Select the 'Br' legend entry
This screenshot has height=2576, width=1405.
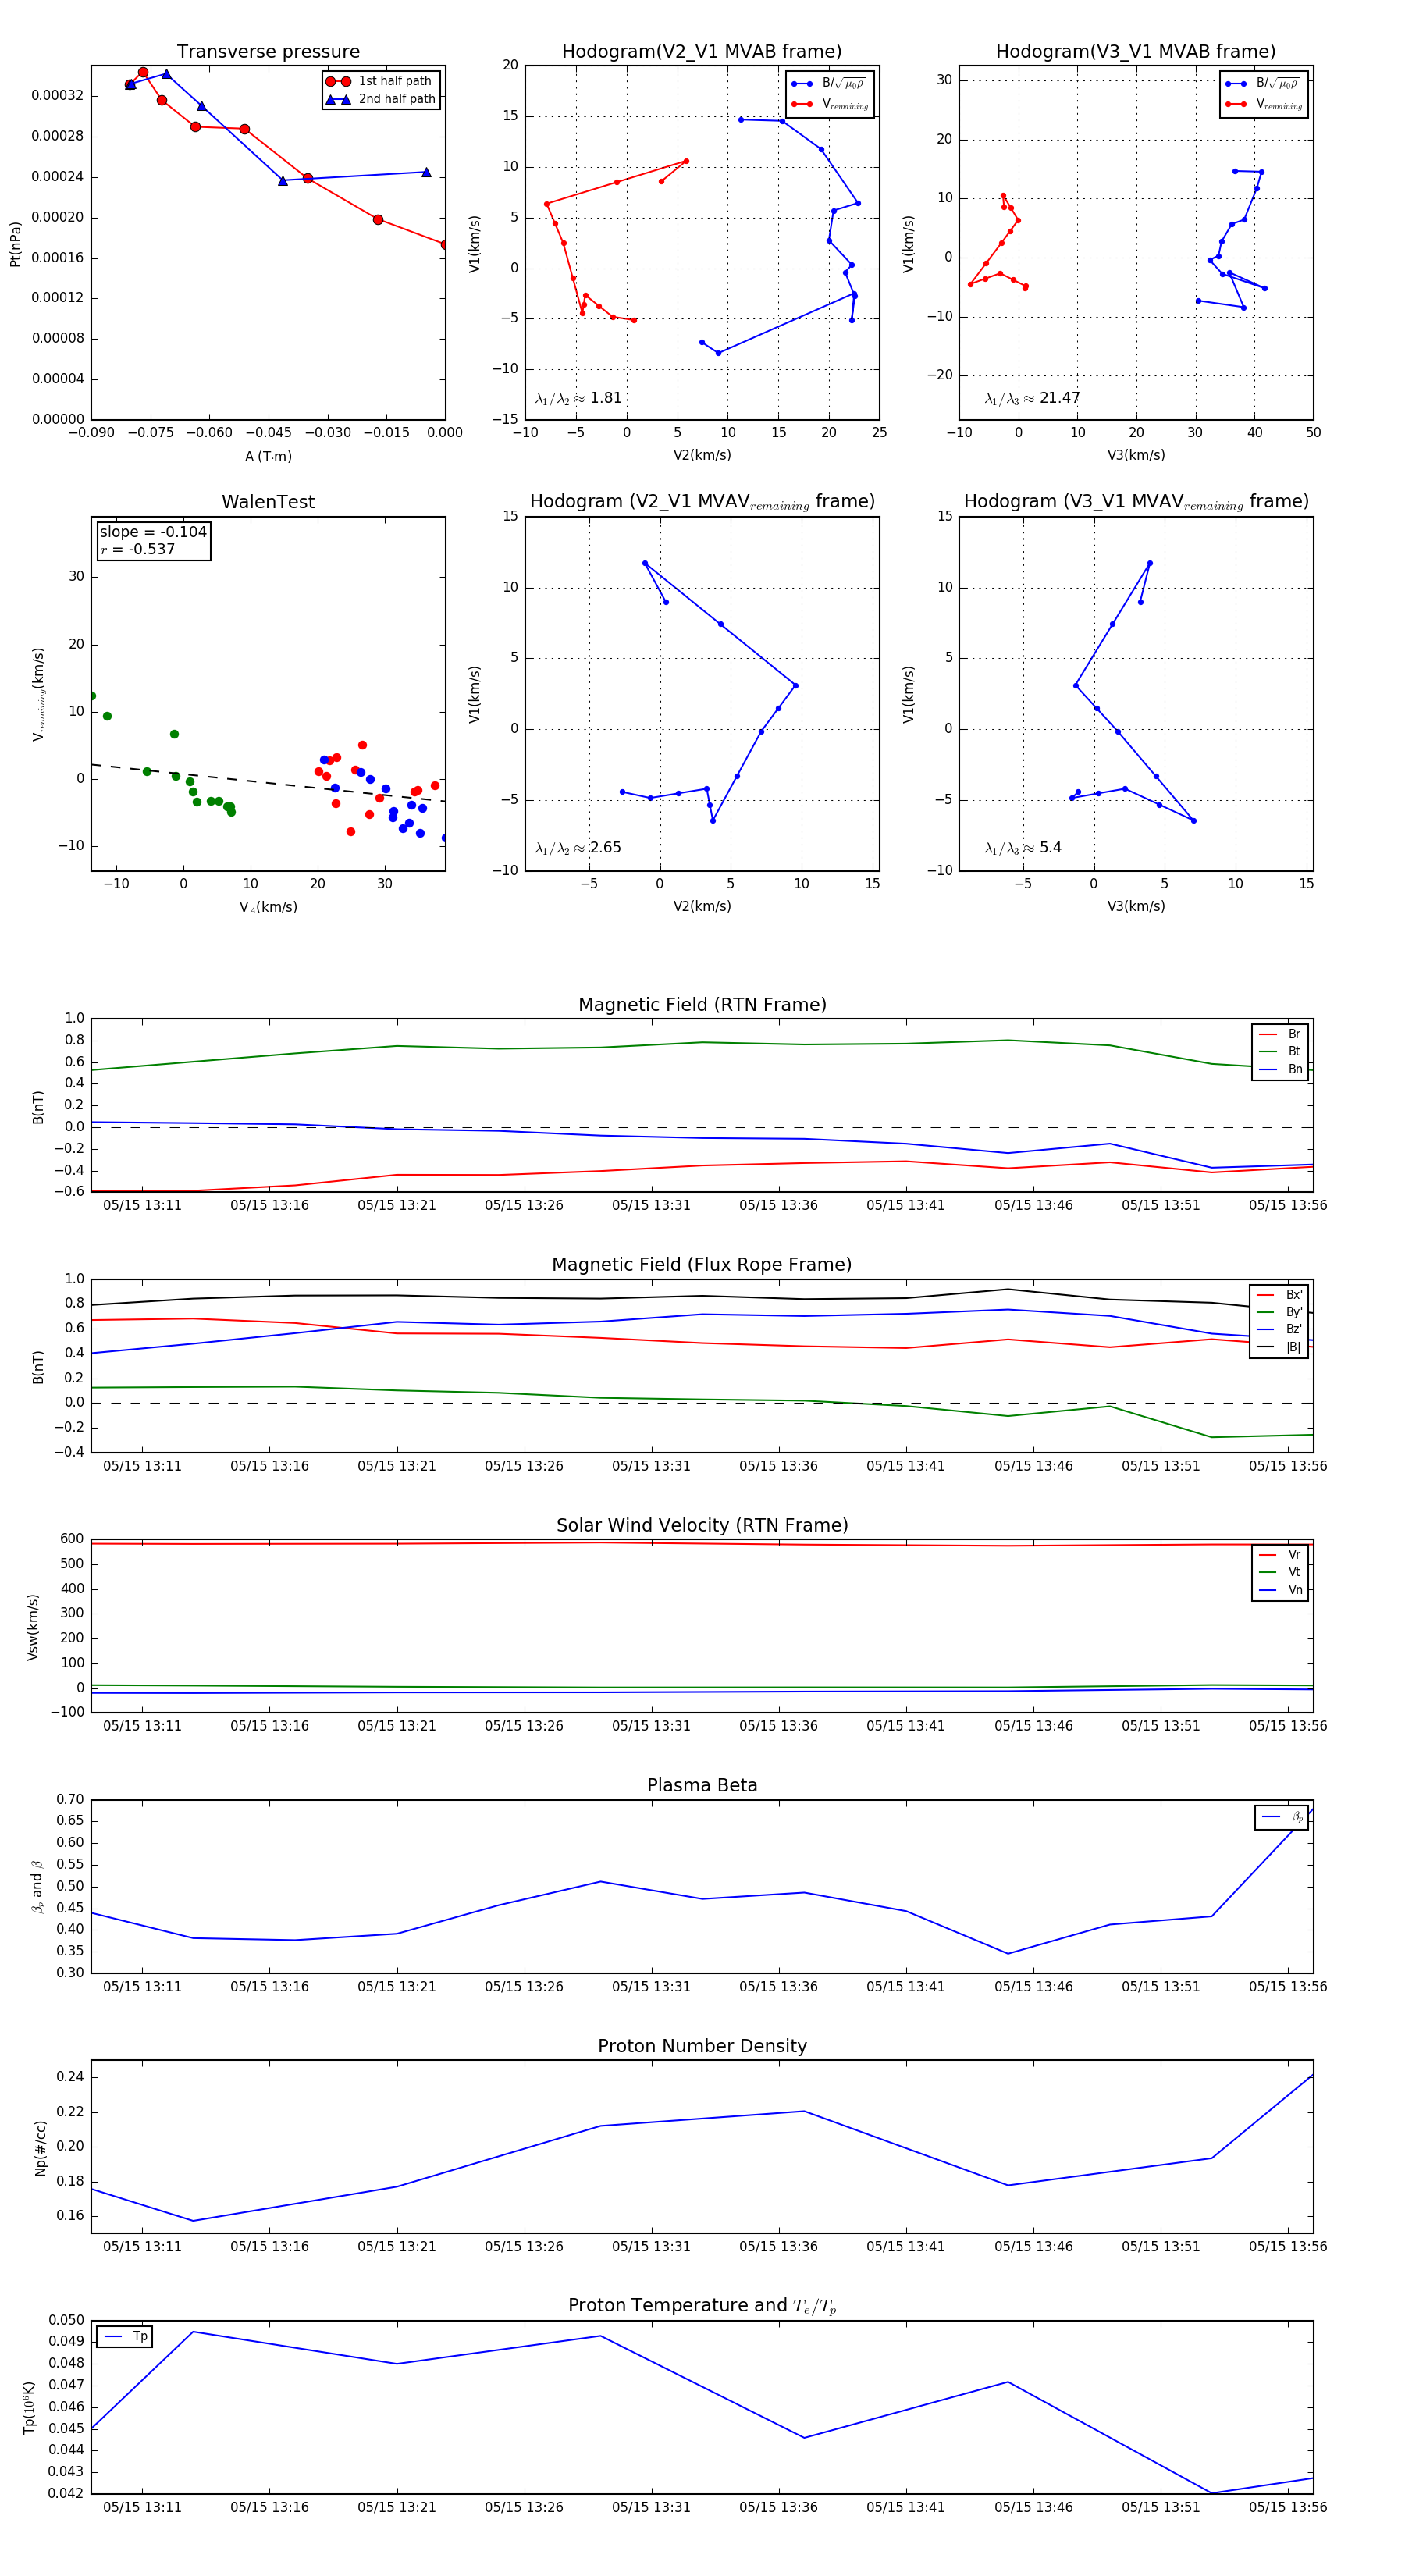coord(1280,1034)
